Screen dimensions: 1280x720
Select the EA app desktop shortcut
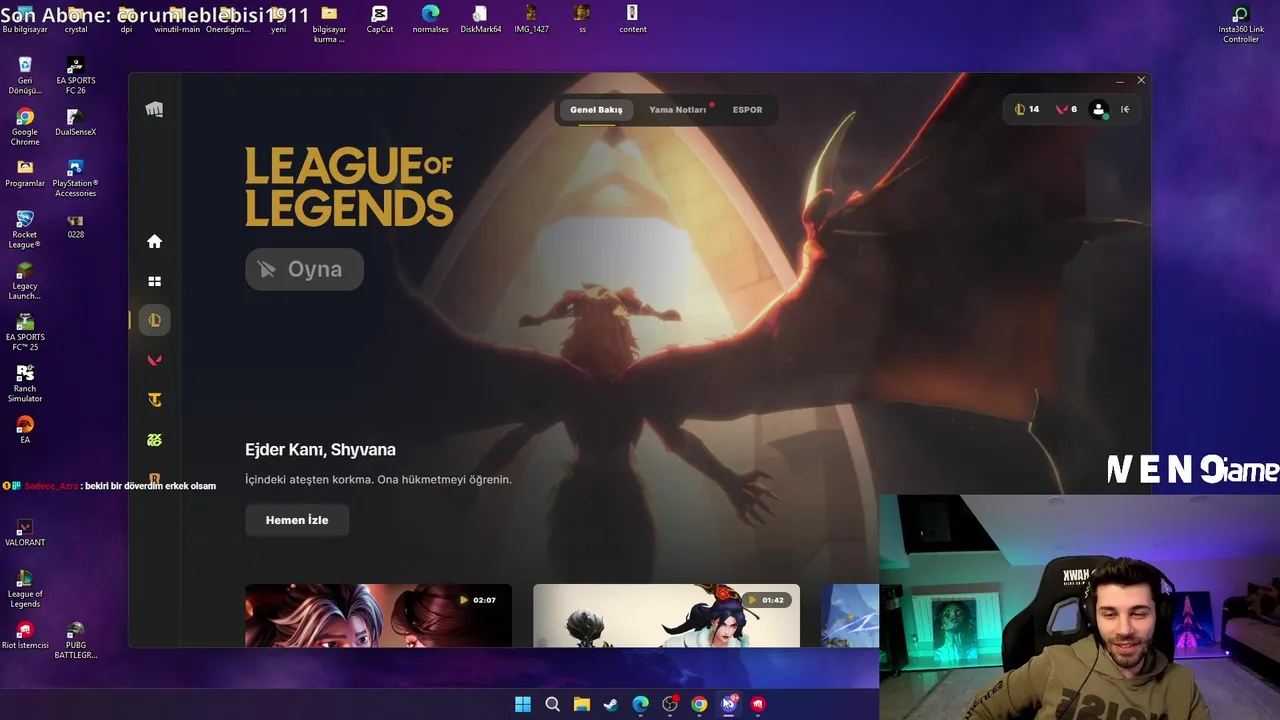point(25,430)
